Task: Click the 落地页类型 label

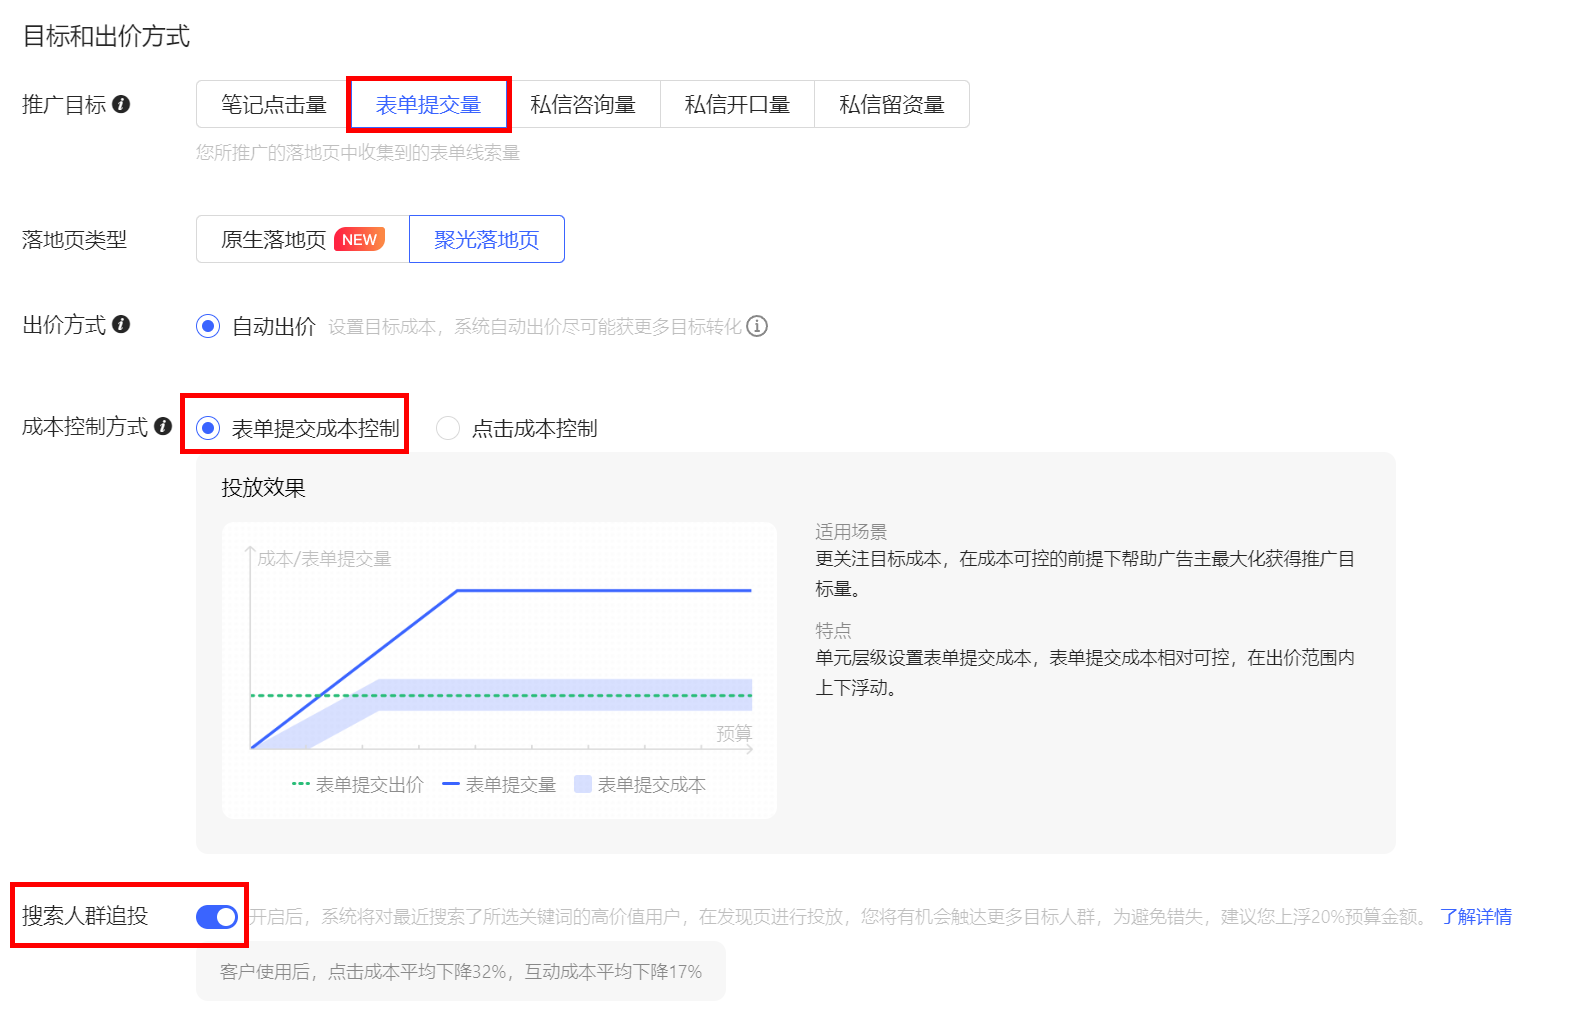Action: 74,239
